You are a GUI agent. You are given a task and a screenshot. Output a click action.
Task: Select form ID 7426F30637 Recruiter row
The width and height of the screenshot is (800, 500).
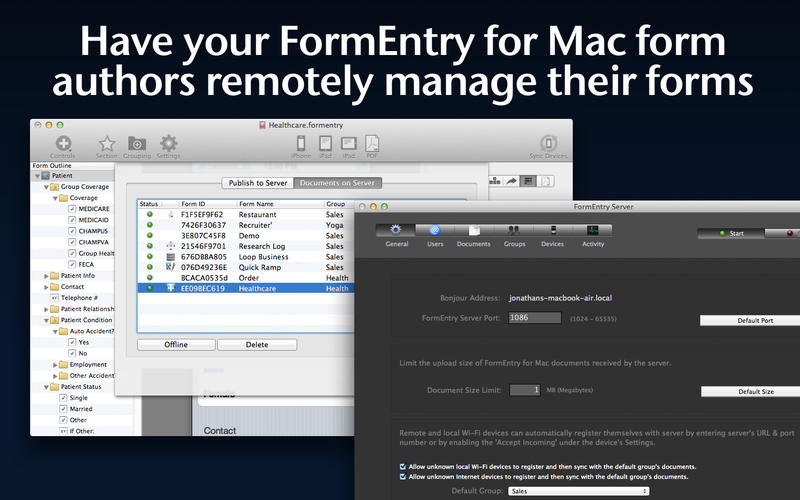click(x=245, y=225)
